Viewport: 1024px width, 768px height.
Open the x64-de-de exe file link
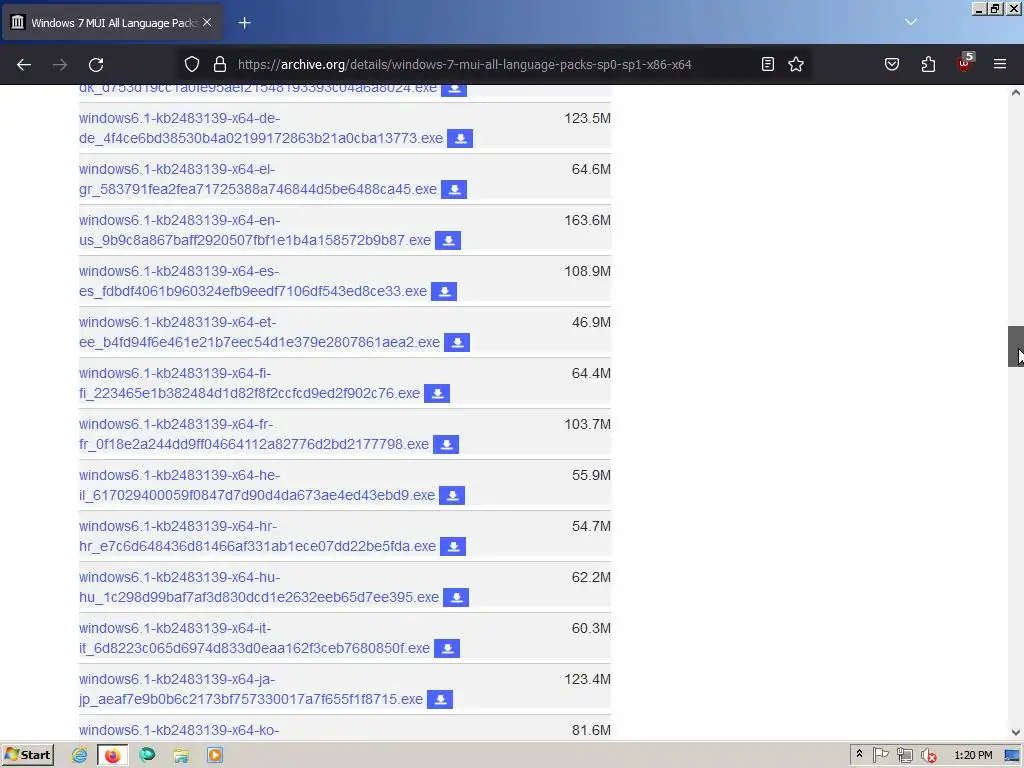click(261, 128)
